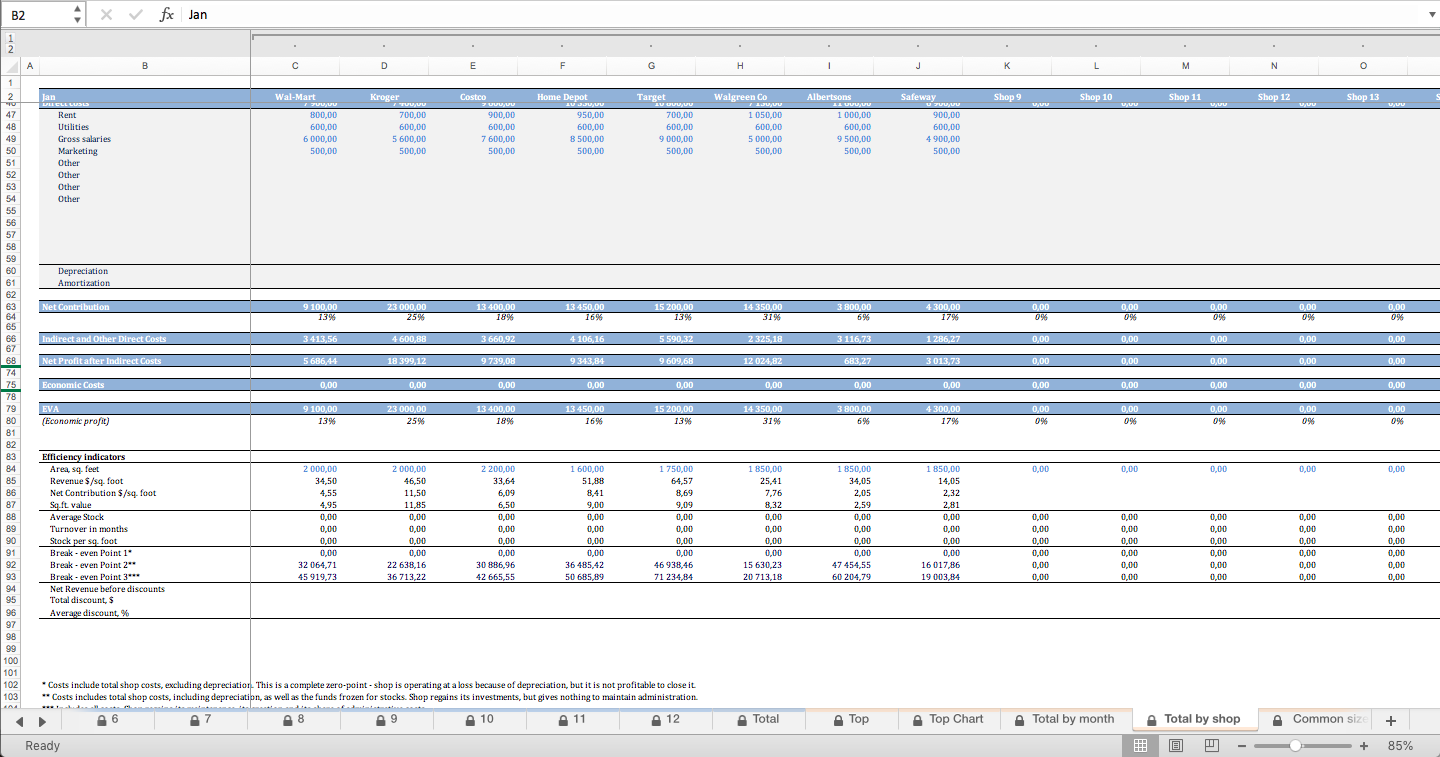
Task: Open the Common size sheet tab
Action: [x=1317, y=719]
